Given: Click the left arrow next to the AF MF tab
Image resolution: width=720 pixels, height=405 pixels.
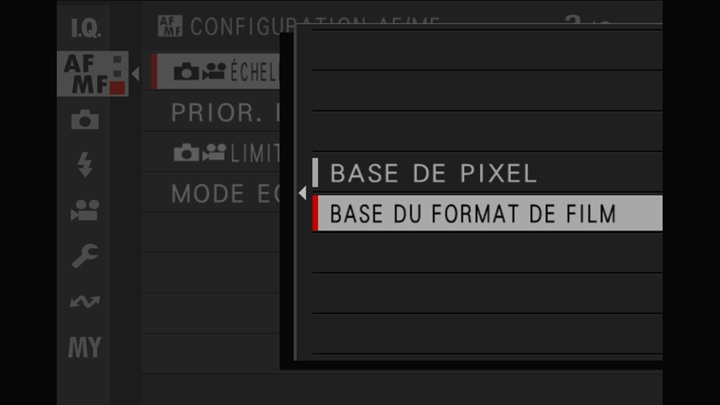Looking at the screenshot, I should (135, 73).
